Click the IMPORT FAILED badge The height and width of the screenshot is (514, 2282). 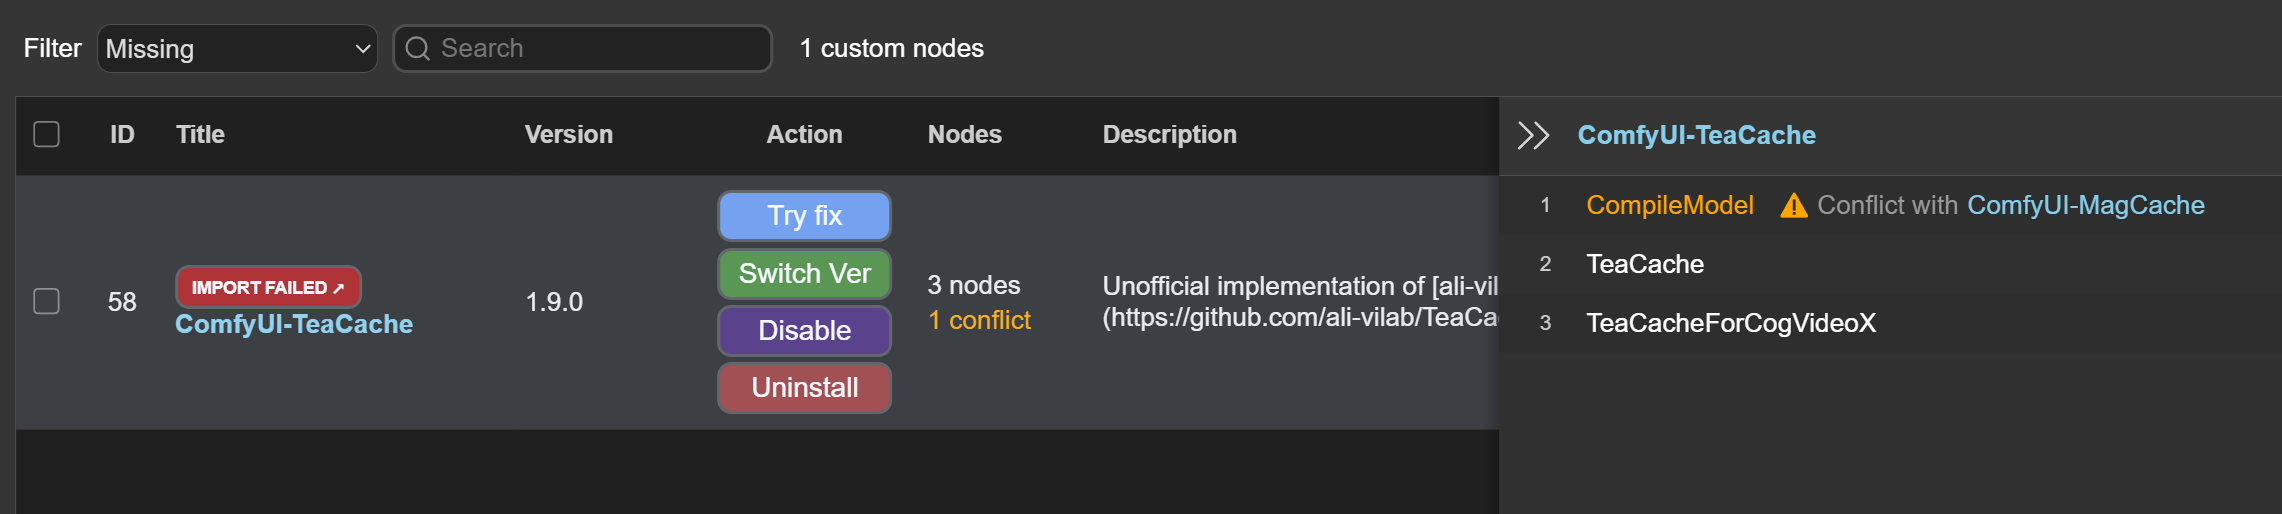pyautogui.click(x=267, y=287)
